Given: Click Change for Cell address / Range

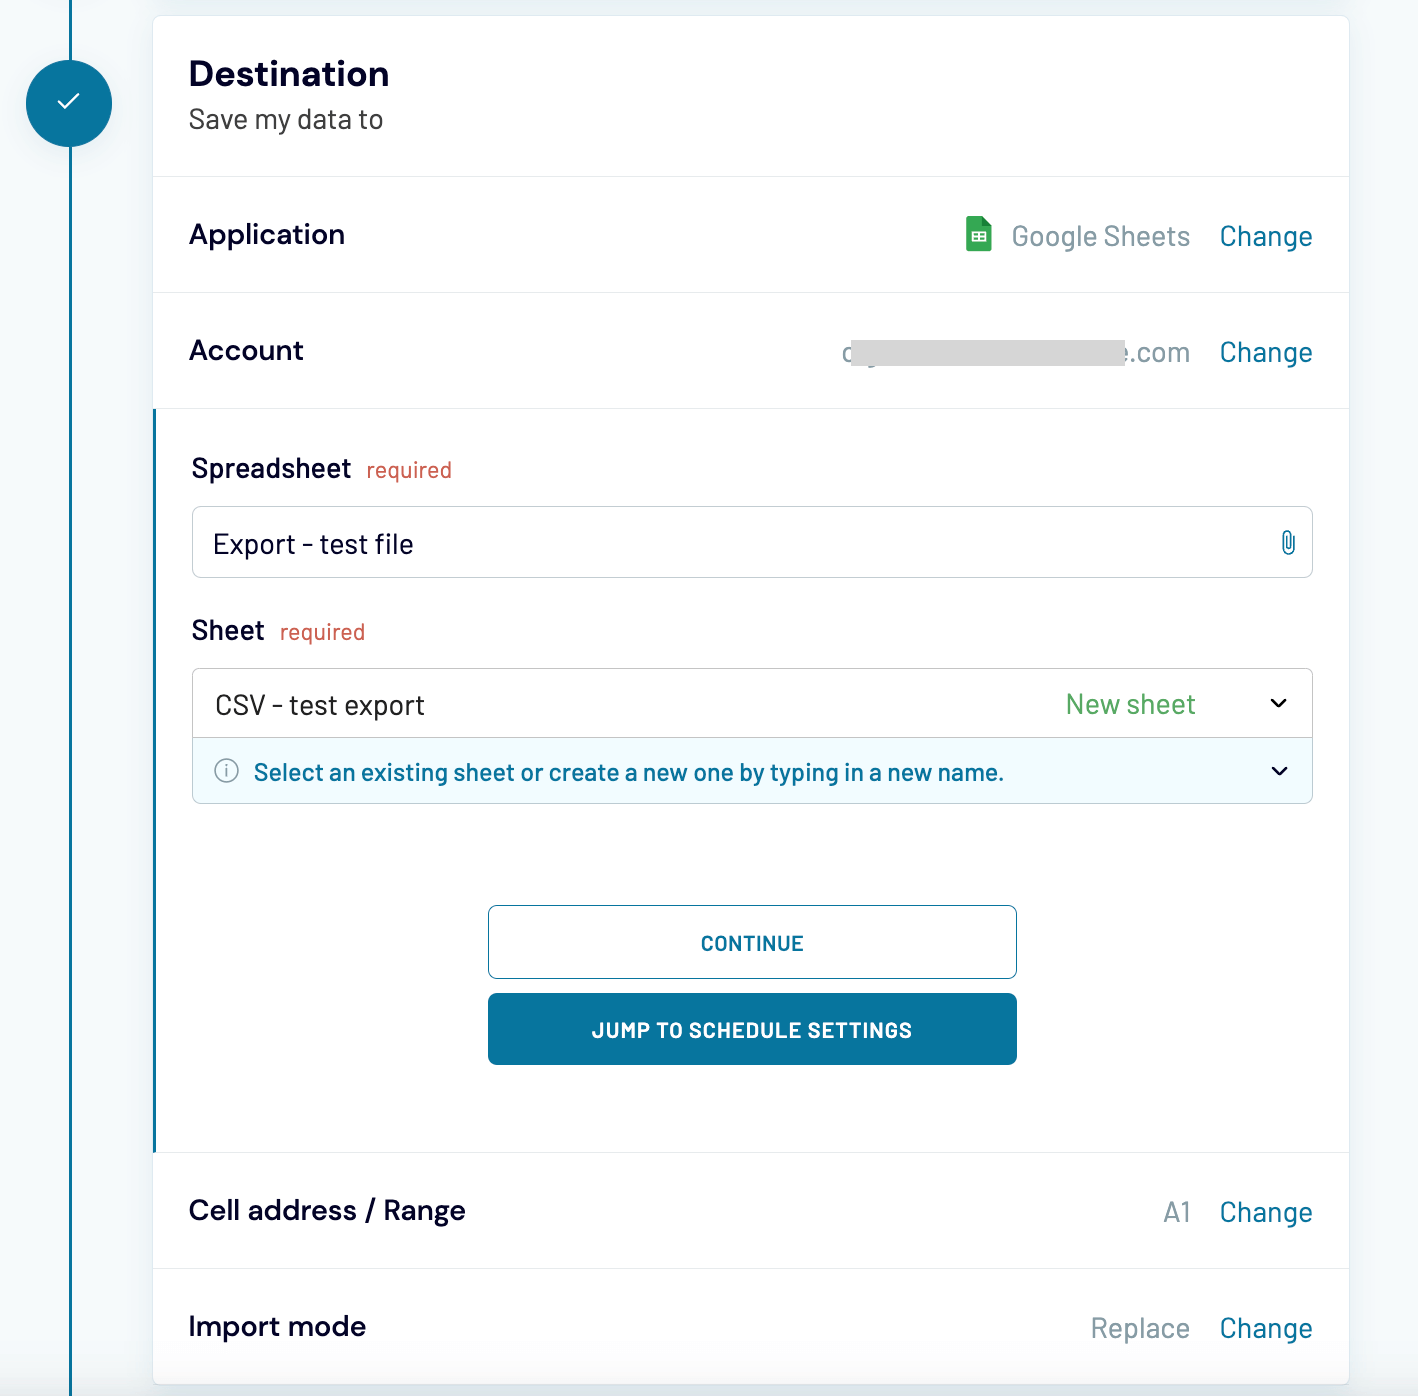Looking at the screenshot, I should coord(1265,1211).
